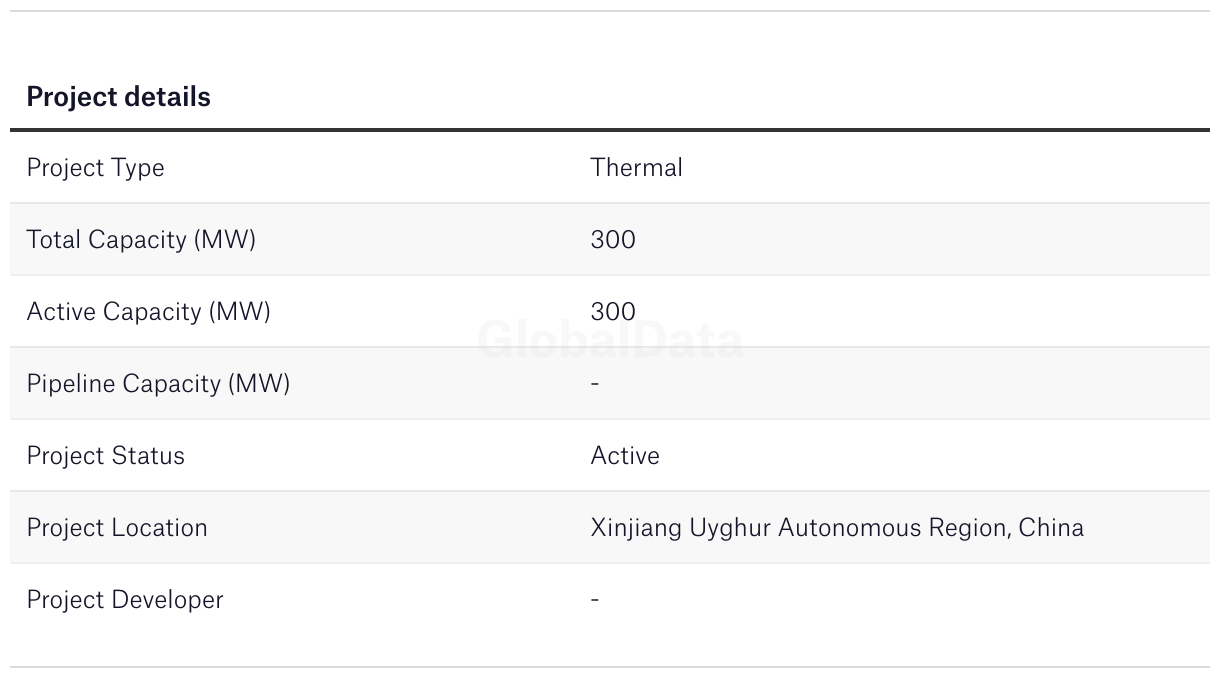Click the Total Capacity value 300
The image size is (1220, 678).
pyautogui.click(x=613, y=239)
